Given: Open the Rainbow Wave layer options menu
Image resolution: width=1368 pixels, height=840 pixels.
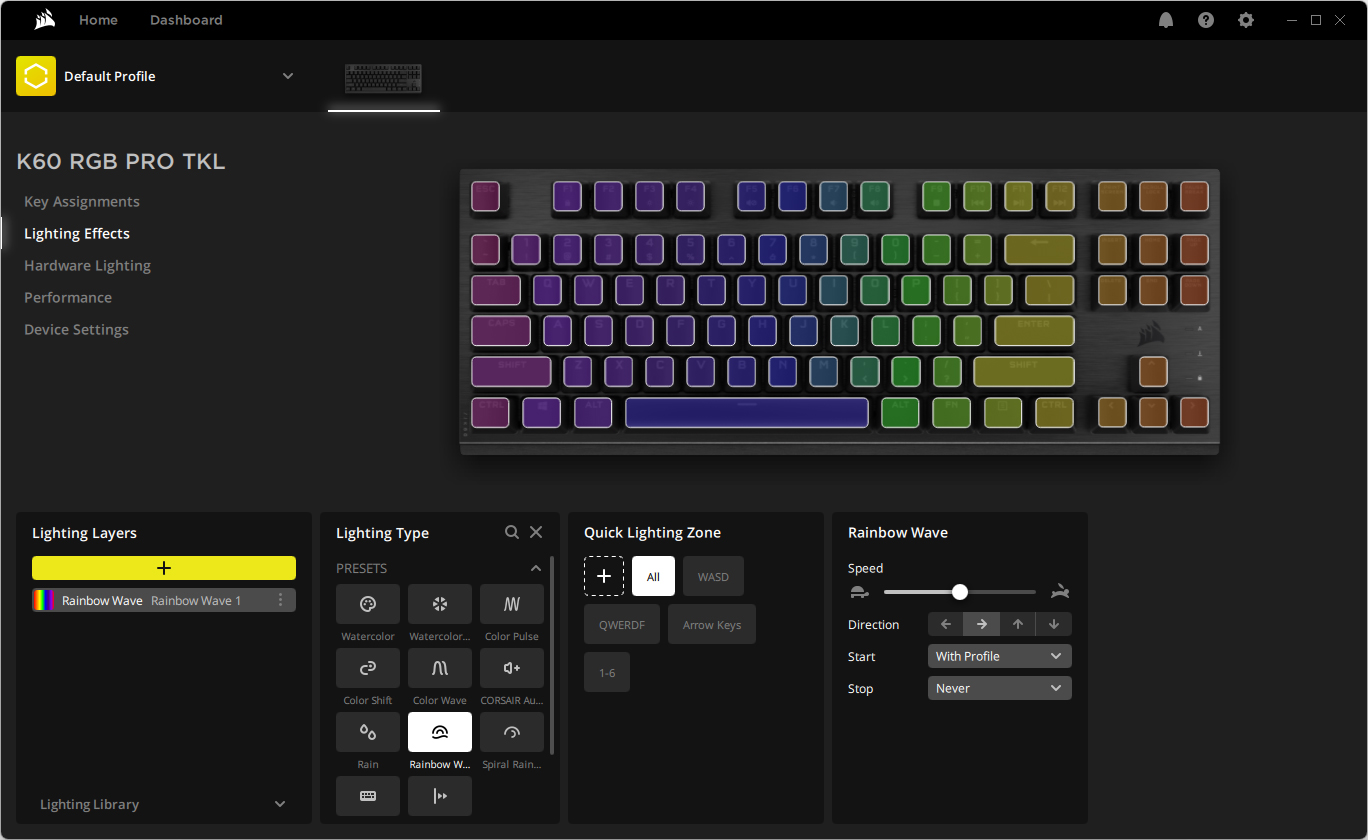Looking at the screenshot, I should [281, 600].
